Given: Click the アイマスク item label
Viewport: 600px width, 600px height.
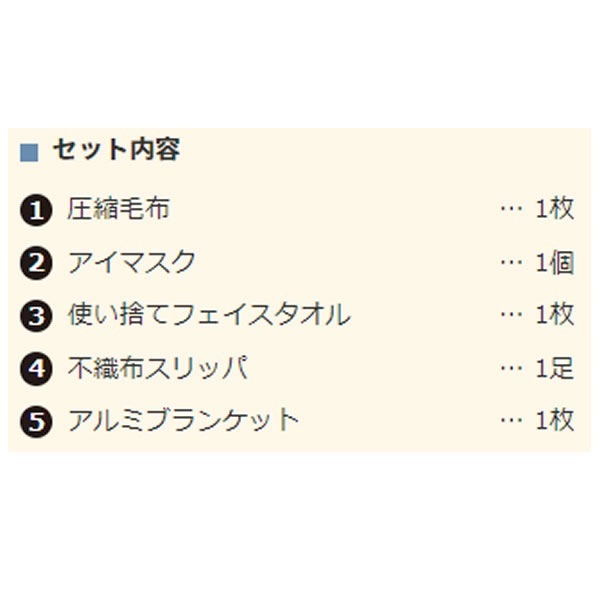Looking at the screenshot, I should 131,262.
